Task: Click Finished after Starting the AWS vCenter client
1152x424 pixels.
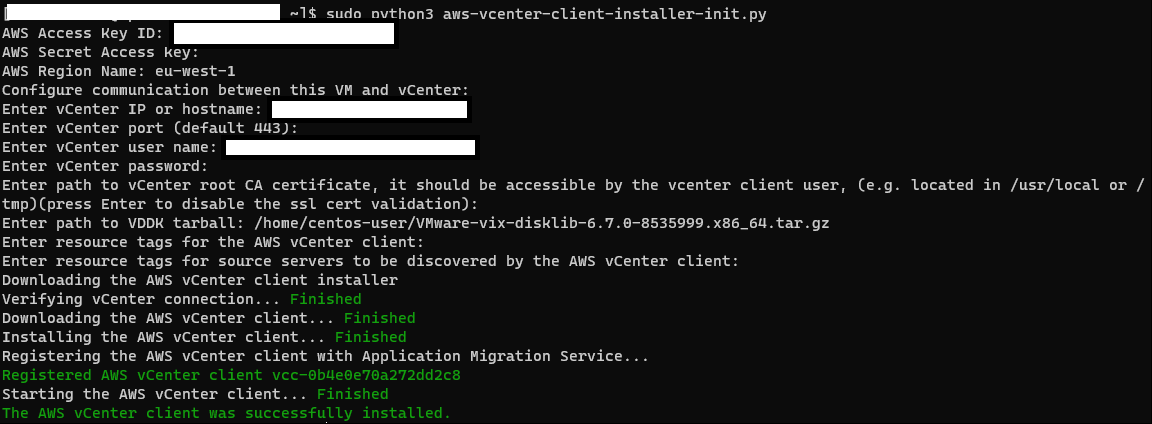Action: click(353, 394)
